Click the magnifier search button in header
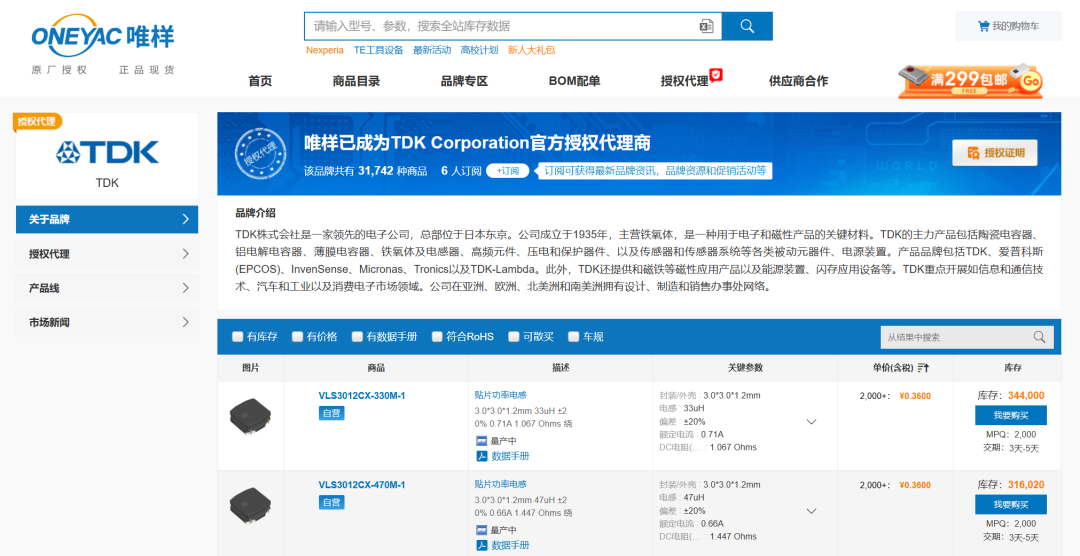Viewport: 1080px width, 556px height. click(x=747, y=26)
